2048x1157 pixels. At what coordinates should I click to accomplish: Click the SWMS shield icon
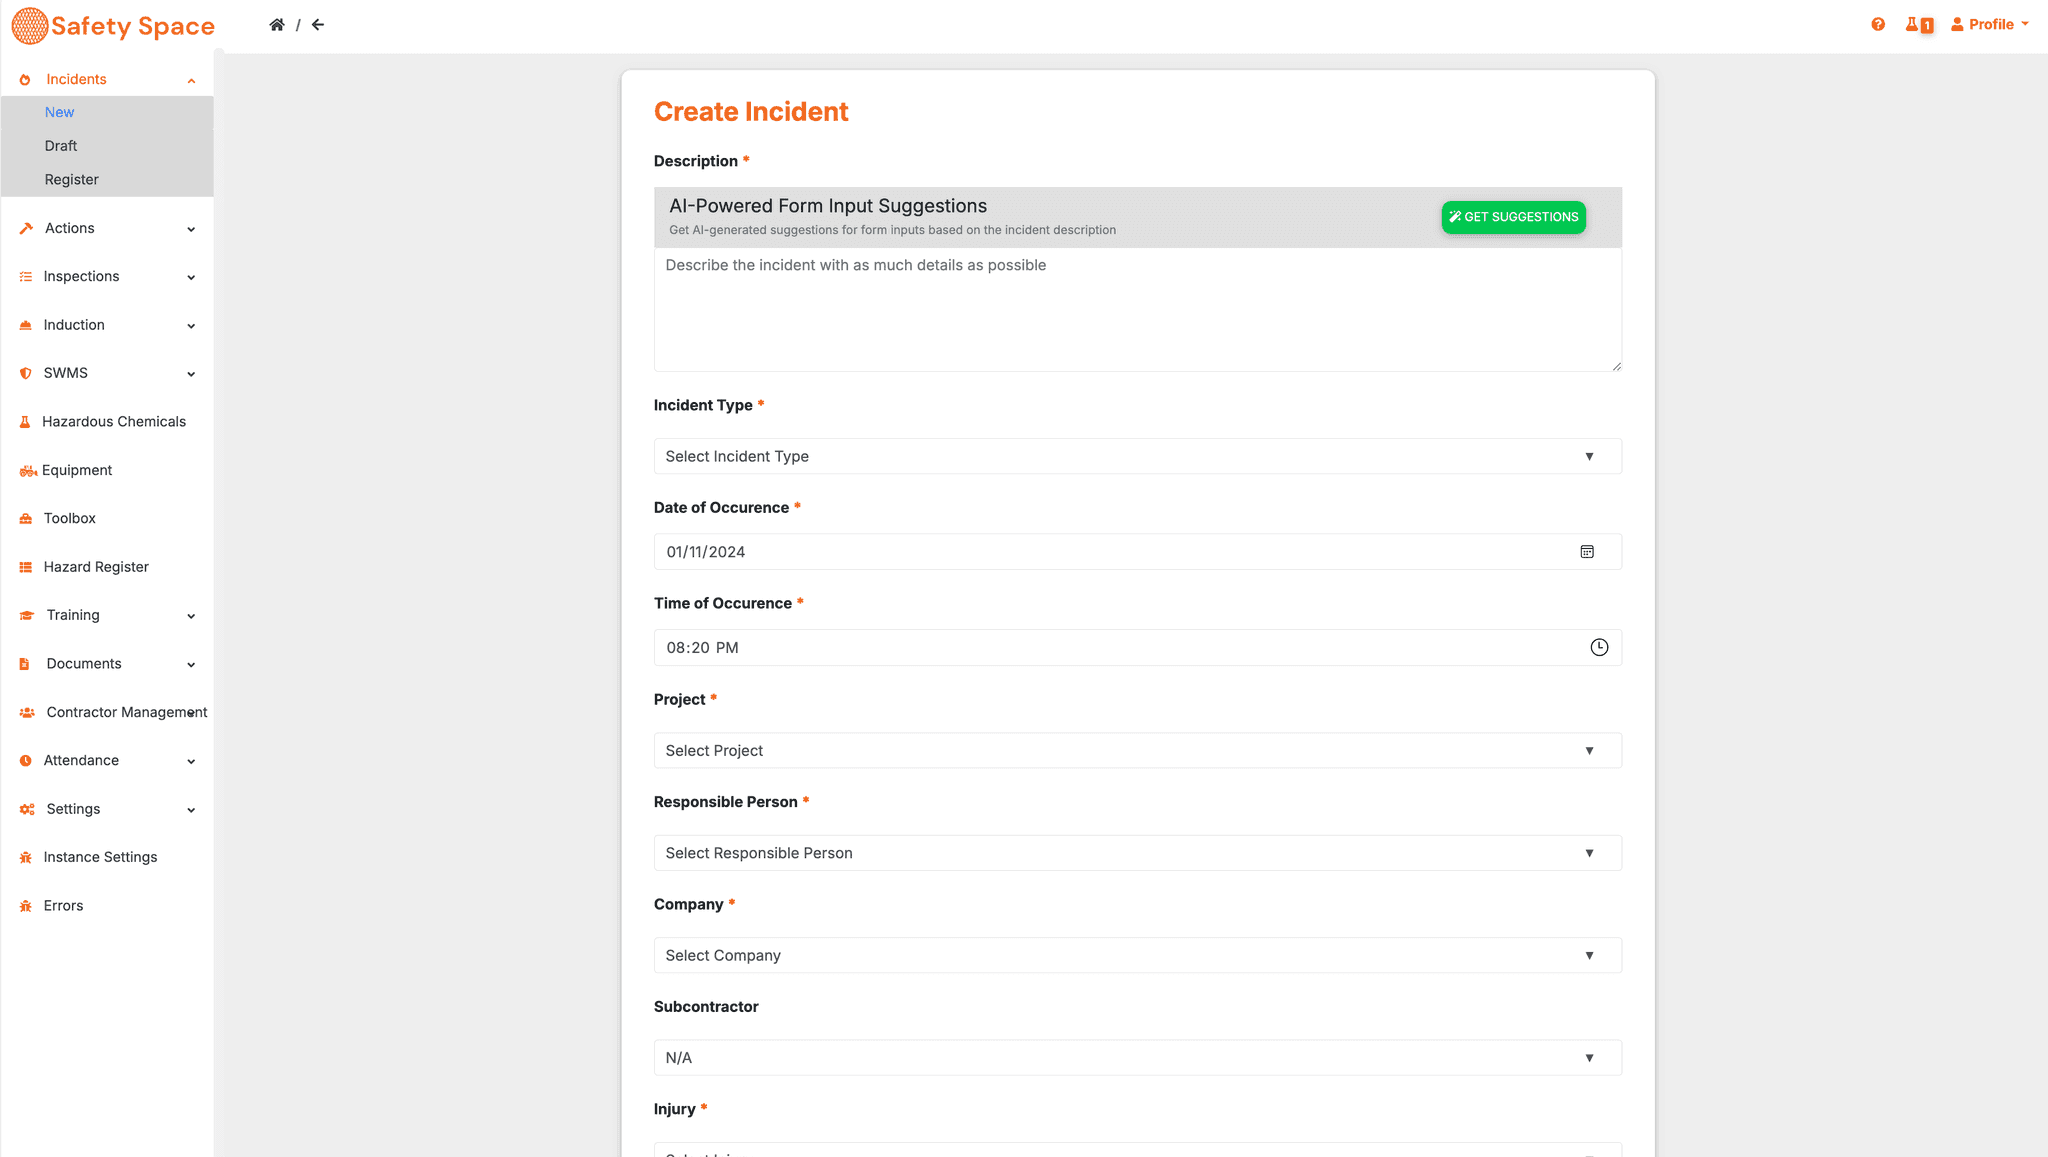[x=26, y=374]
